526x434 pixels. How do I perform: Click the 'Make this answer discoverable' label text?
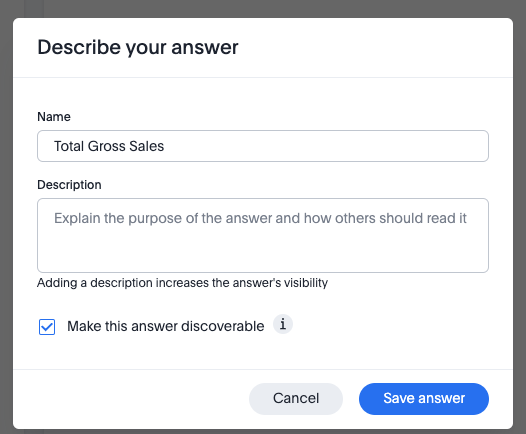tap(166, 326)
